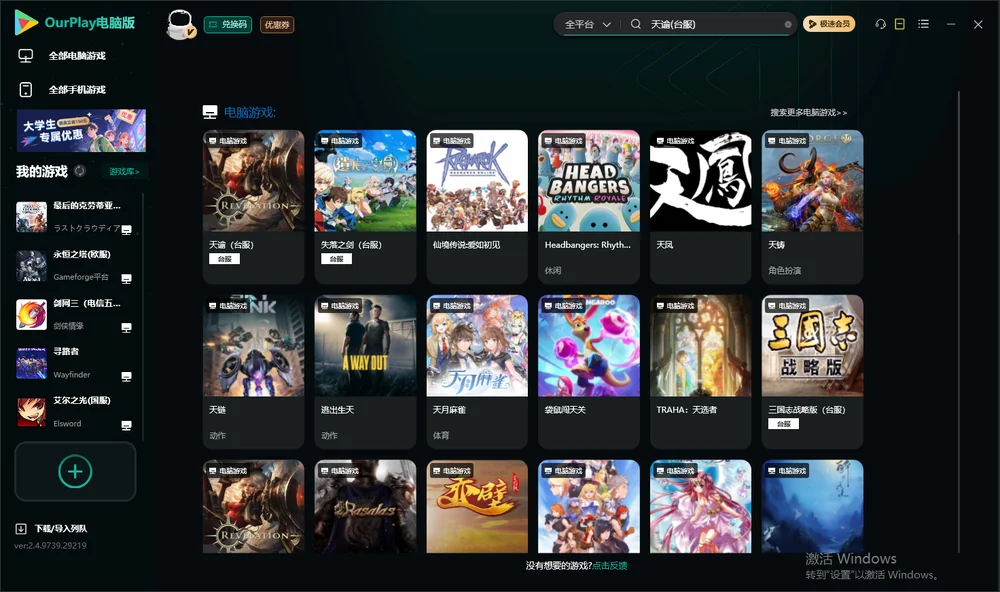The height and width of the screenshot is (592, 1000).
Task: Click the magnifier search icon
Action: [636, 24]
